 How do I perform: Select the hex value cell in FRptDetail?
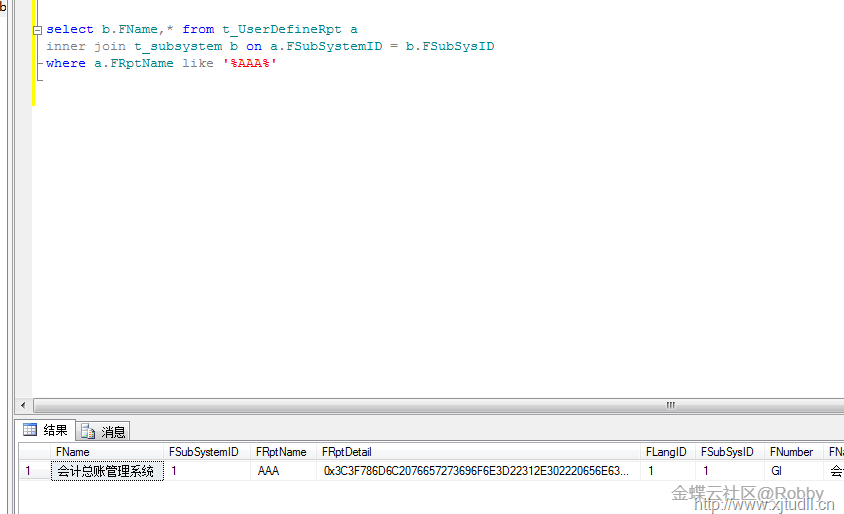tap(476, 471)
